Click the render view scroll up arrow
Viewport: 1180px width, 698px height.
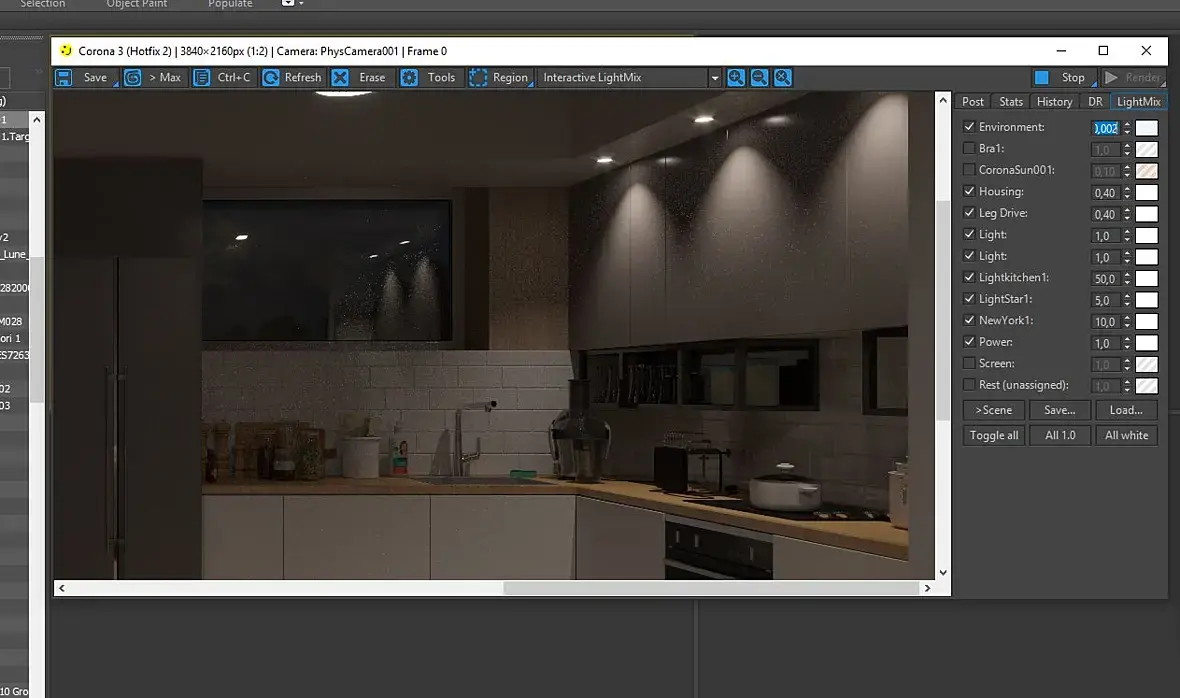(x=943, y=100)
